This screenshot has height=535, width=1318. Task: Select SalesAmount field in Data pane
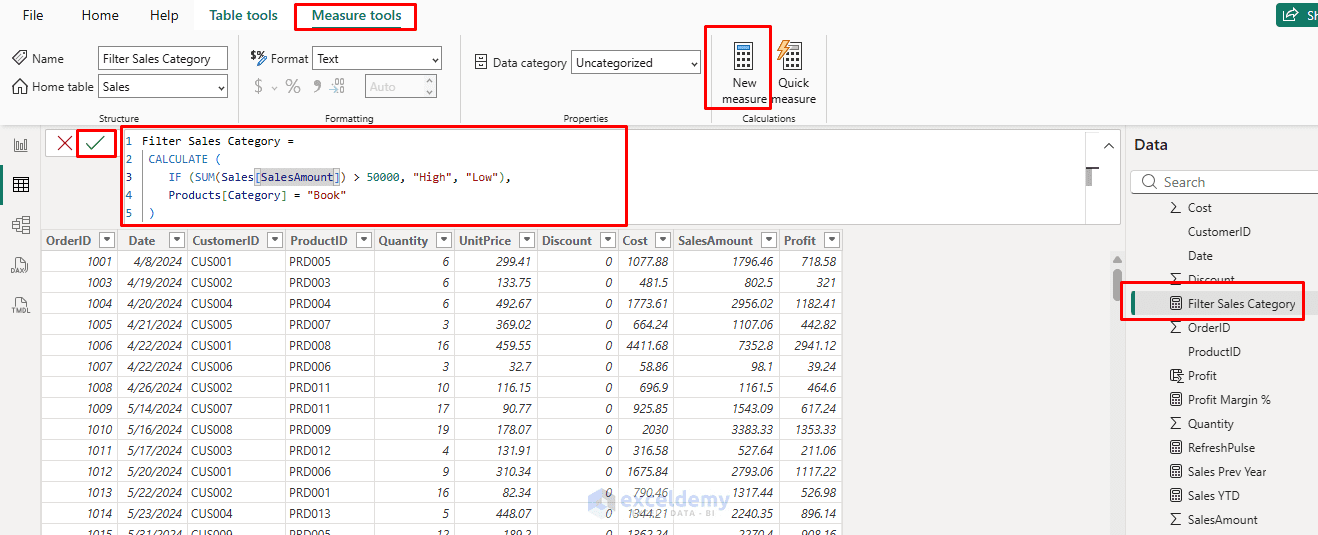pos(1222,520)
